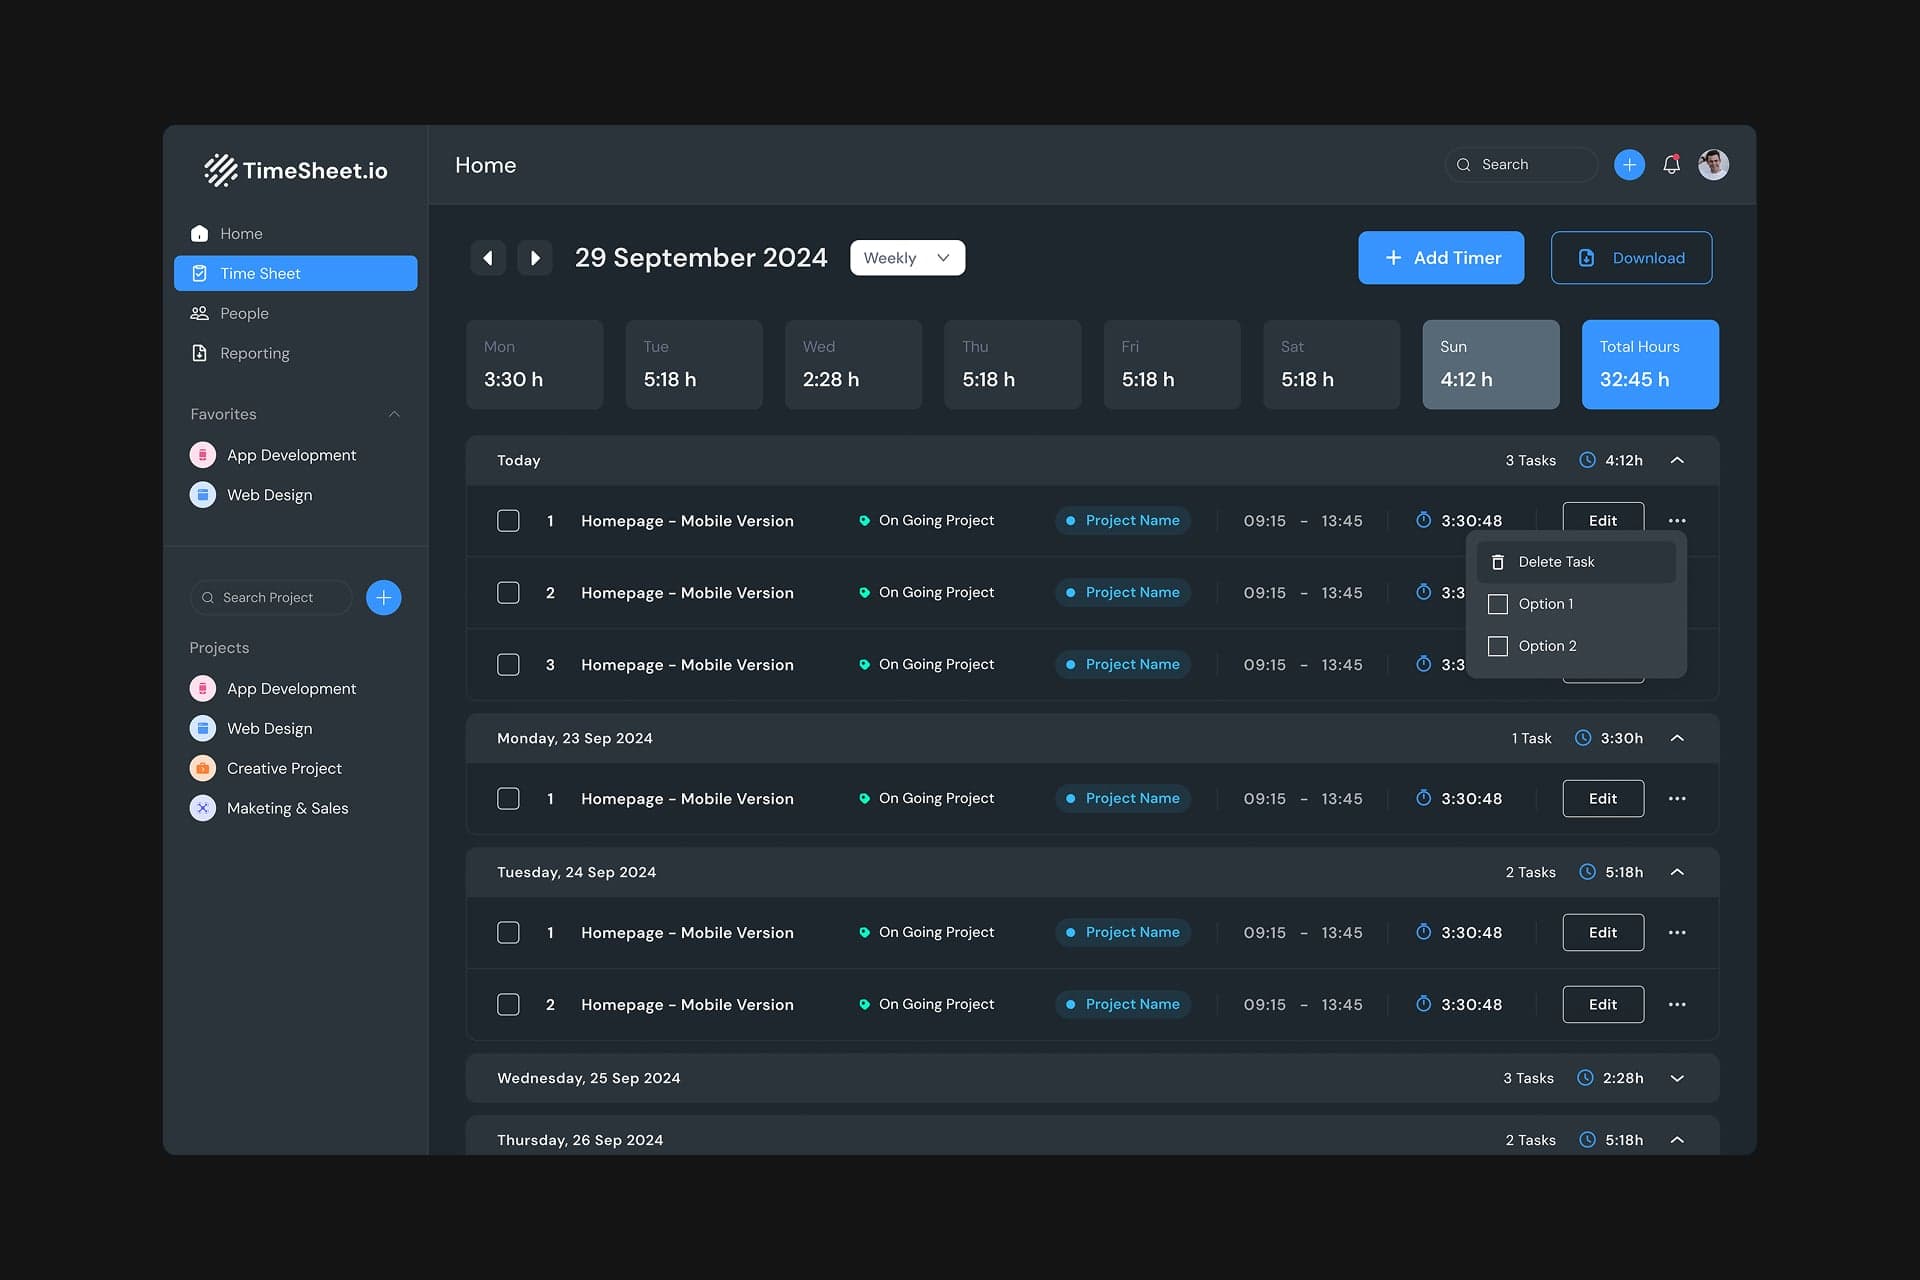This screenshot has width=1920, height=1280.
Task: Click the plus button next to Search Project
Action: 383,597
